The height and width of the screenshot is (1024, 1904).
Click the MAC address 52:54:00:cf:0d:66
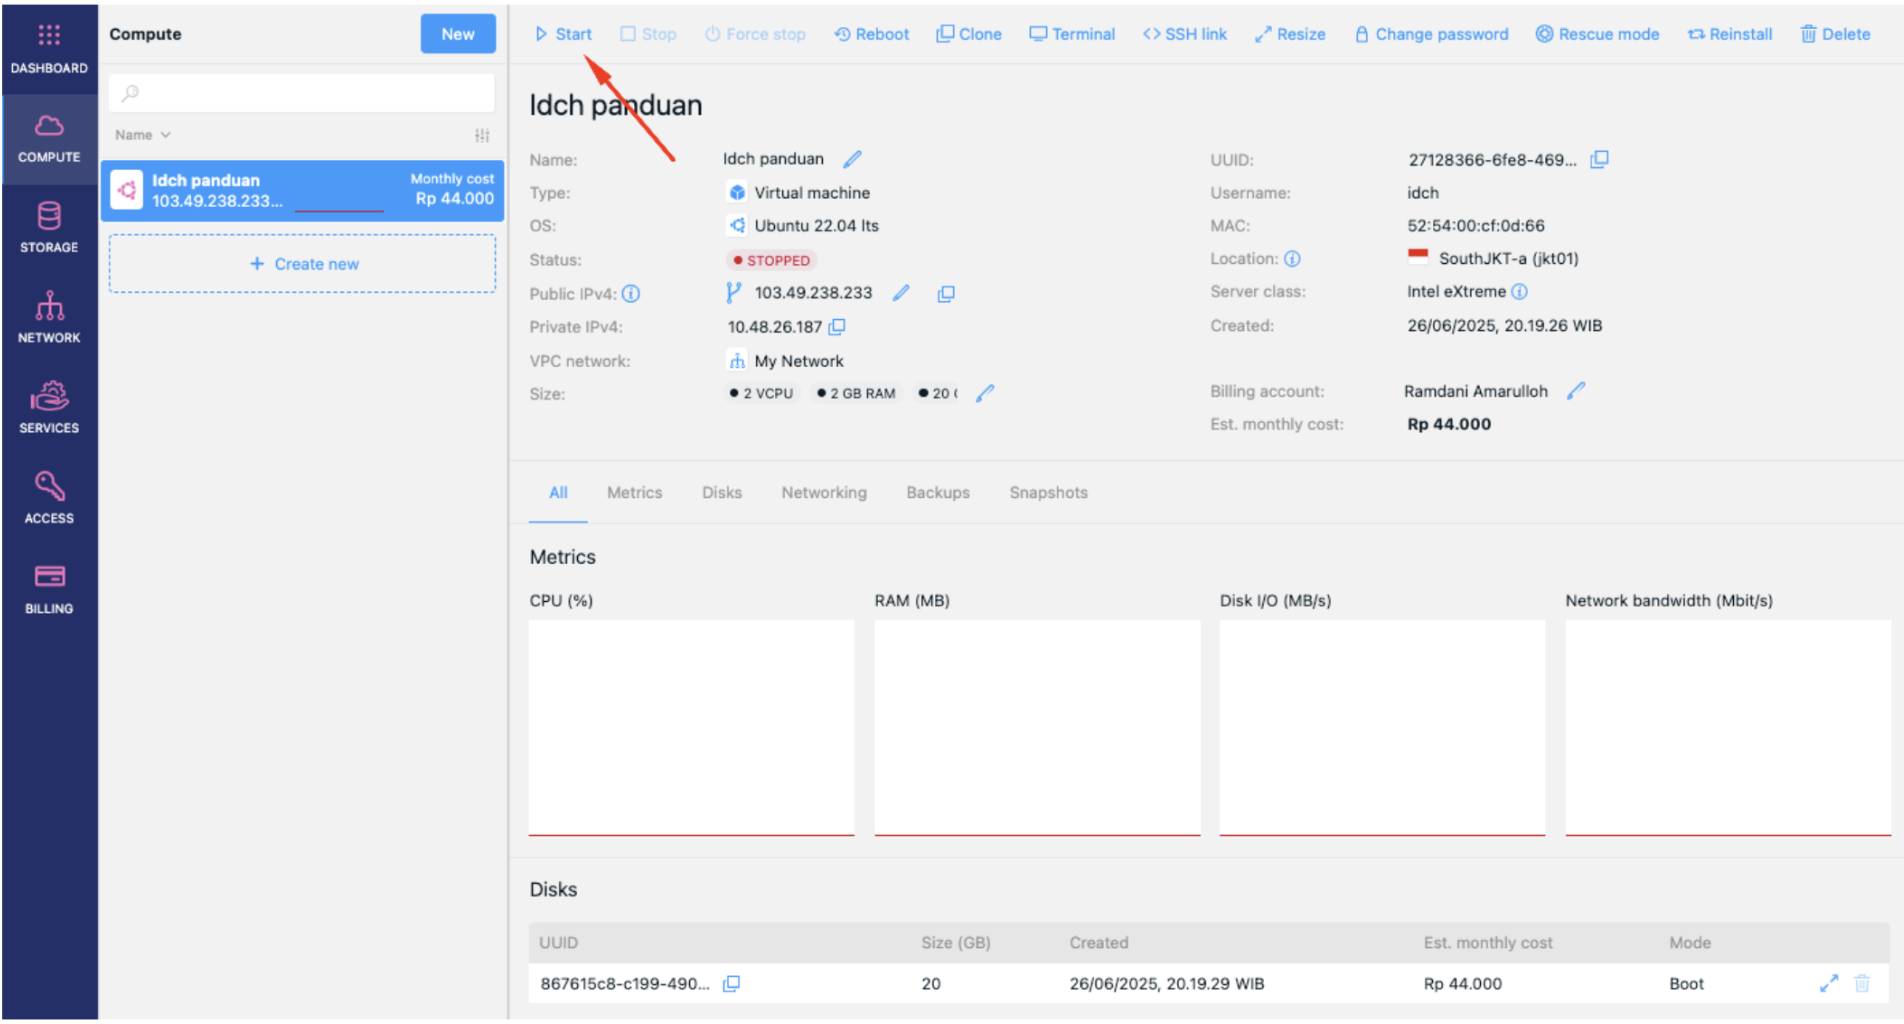pyautogui.click(x=1476, y=226)
